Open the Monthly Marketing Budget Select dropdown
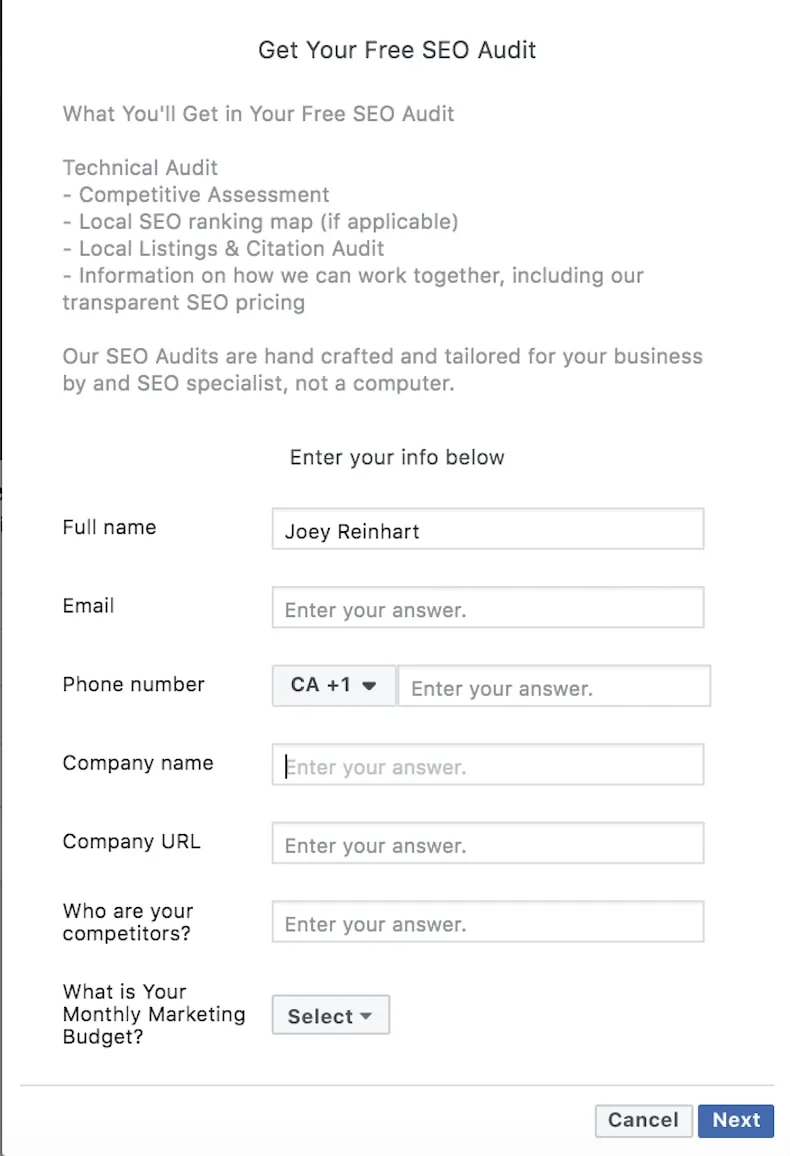The height and width of the screenshot is (1156, 790). [x=331, y=1015]
